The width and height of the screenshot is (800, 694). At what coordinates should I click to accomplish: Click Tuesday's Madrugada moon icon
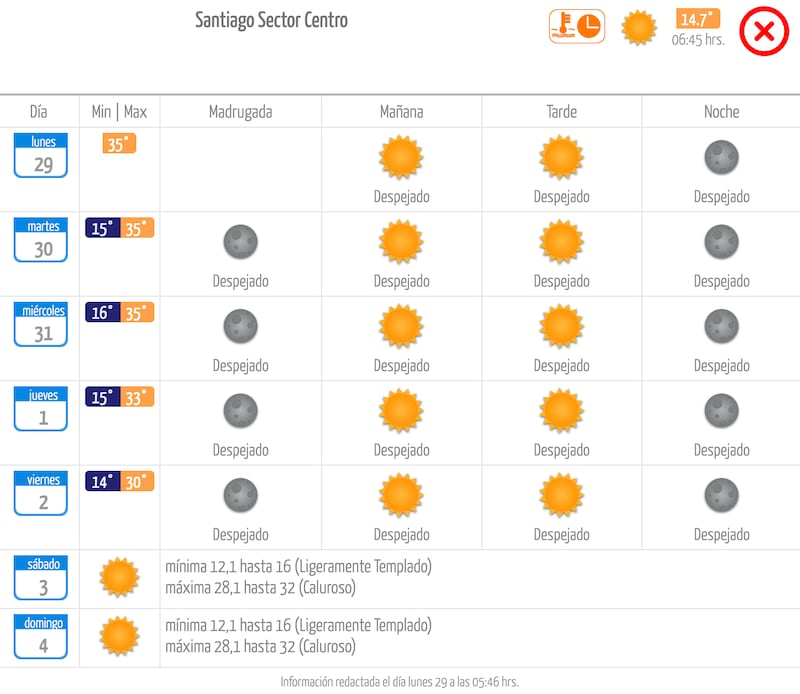240,241
